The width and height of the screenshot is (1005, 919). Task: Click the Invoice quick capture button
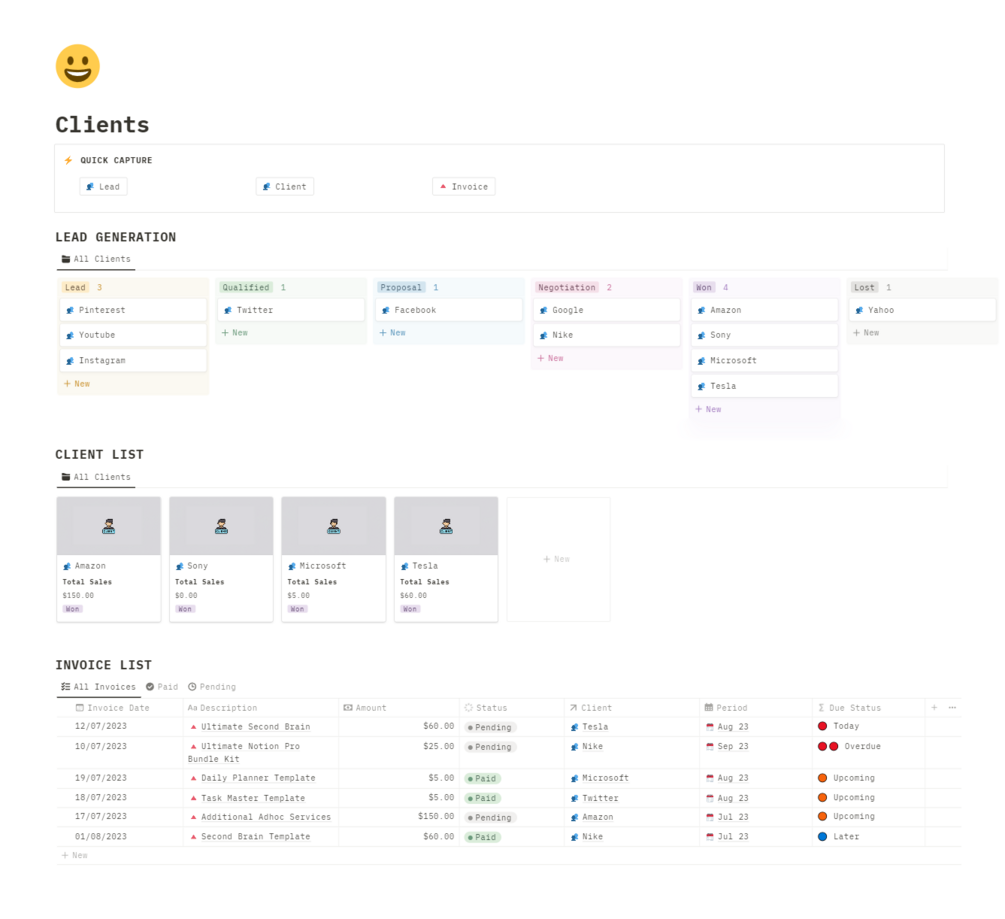463,186
